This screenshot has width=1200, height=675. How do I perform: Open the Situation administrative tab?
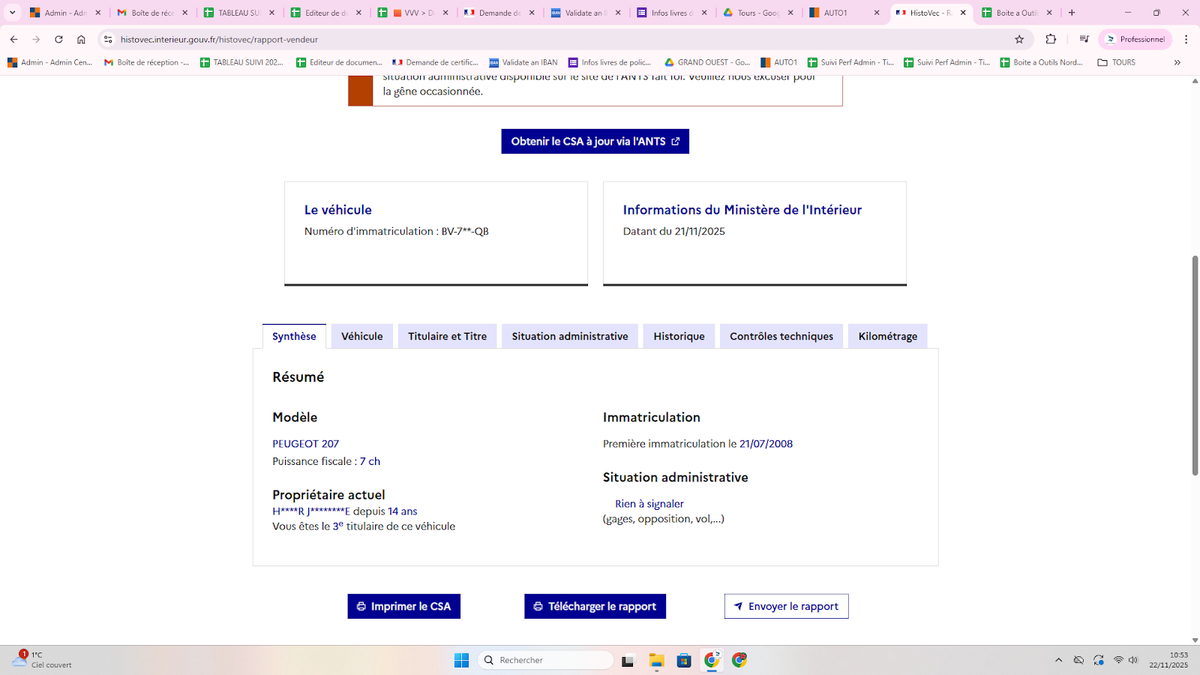point(570,336)
